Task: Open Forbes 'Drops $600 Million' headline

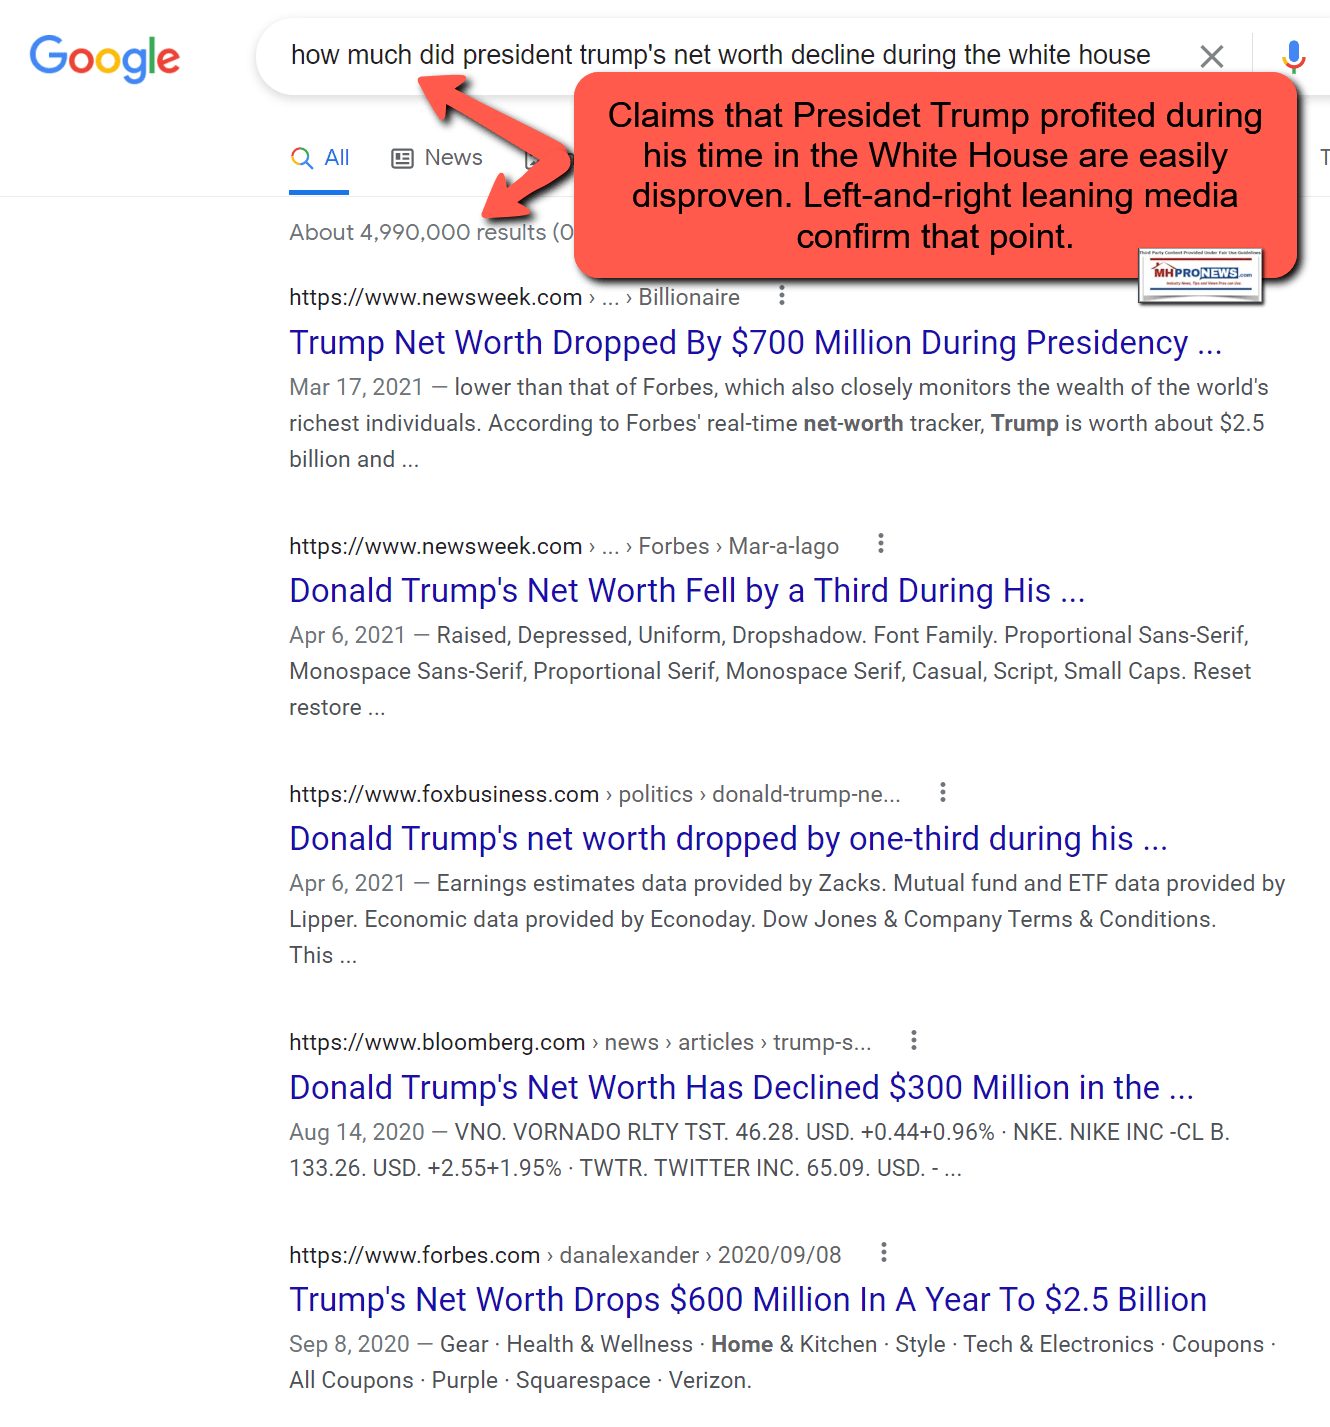Action: [748, 1300]
